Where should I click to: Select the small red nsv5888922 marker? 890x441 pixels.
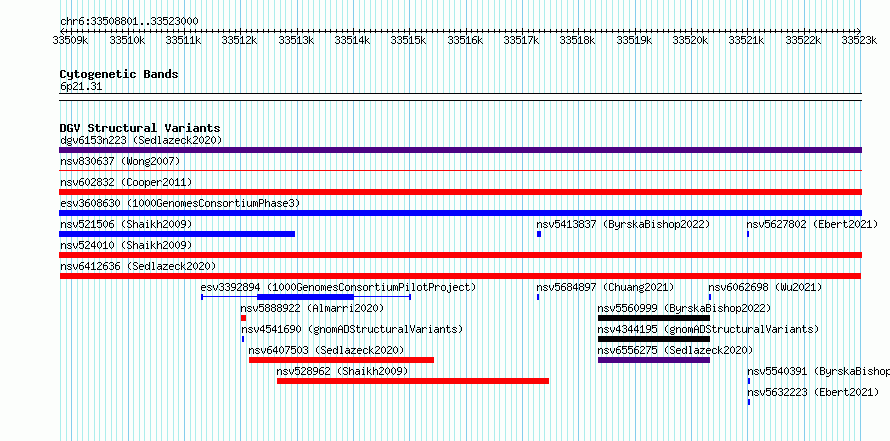(x=244, y=318)
